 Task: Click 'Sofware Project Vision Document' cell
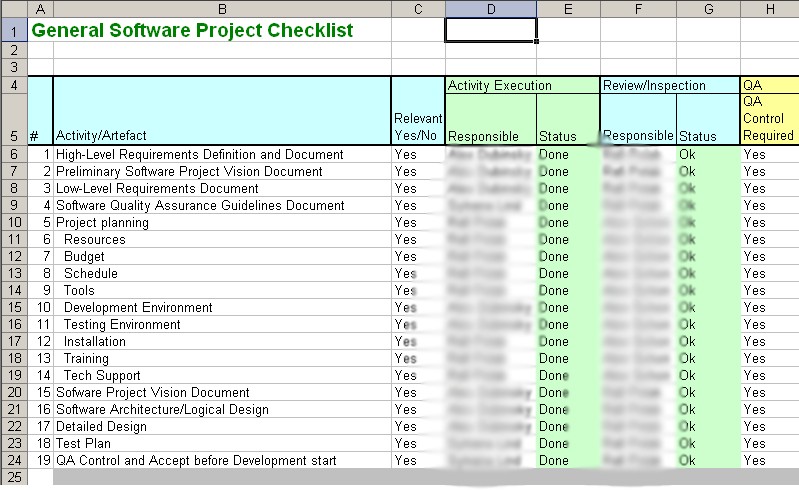222,393
